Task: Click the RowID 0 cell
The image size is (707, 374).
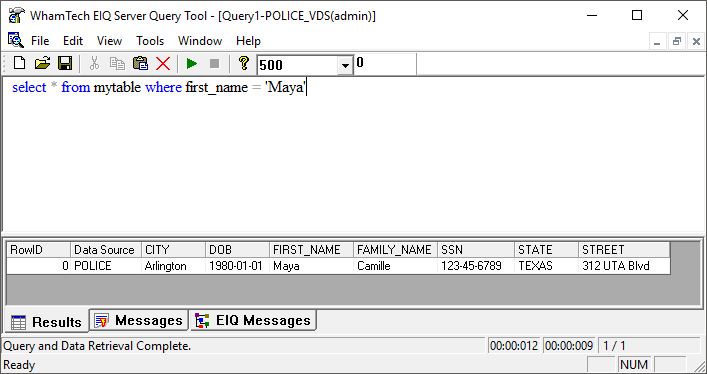Action: [38, 266]
